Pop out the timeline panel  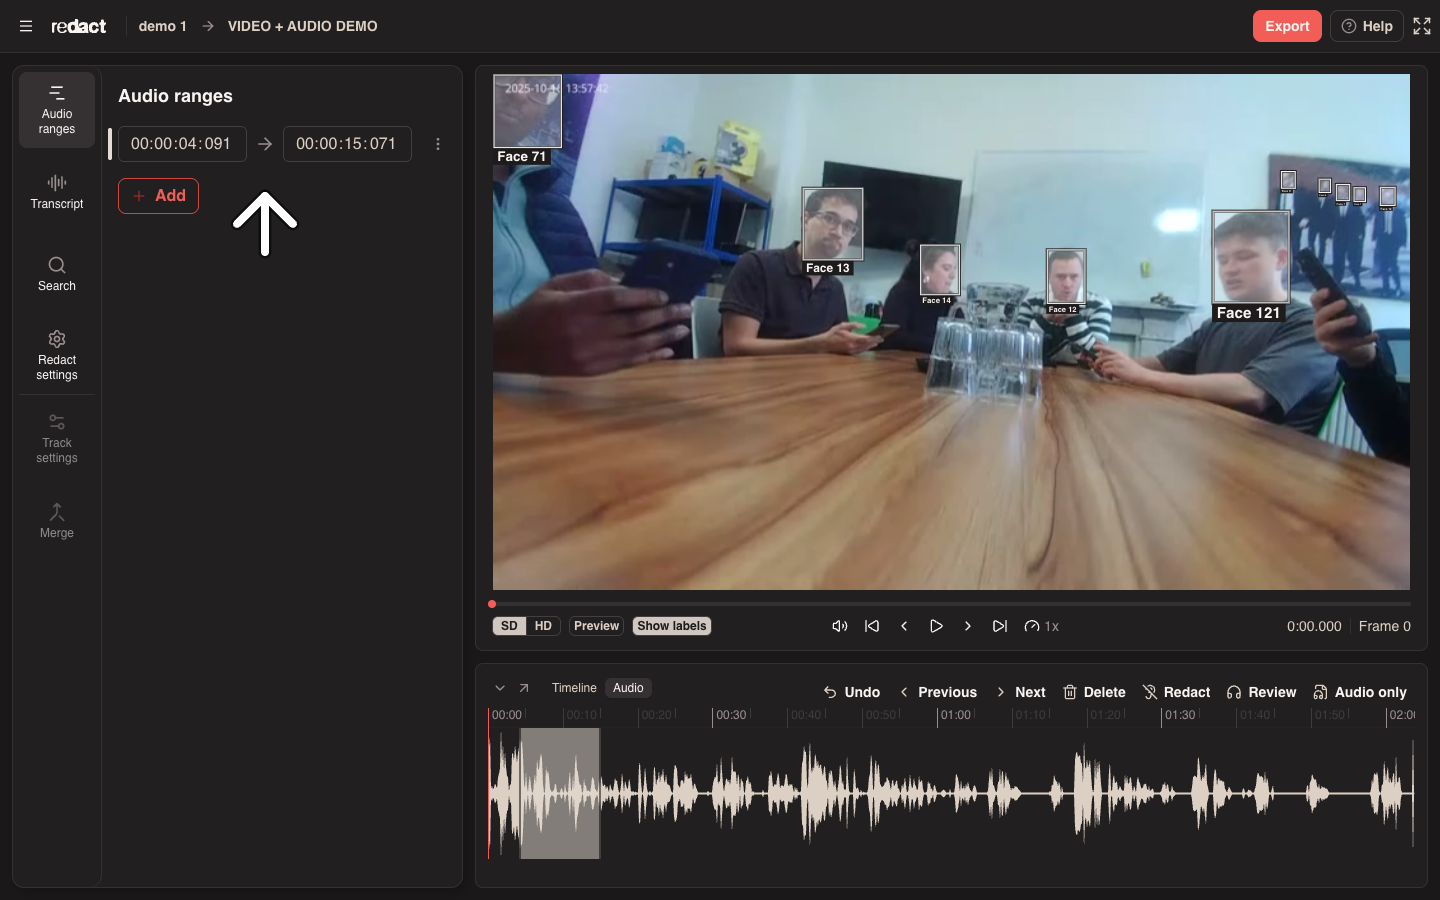tap(524, 688)
